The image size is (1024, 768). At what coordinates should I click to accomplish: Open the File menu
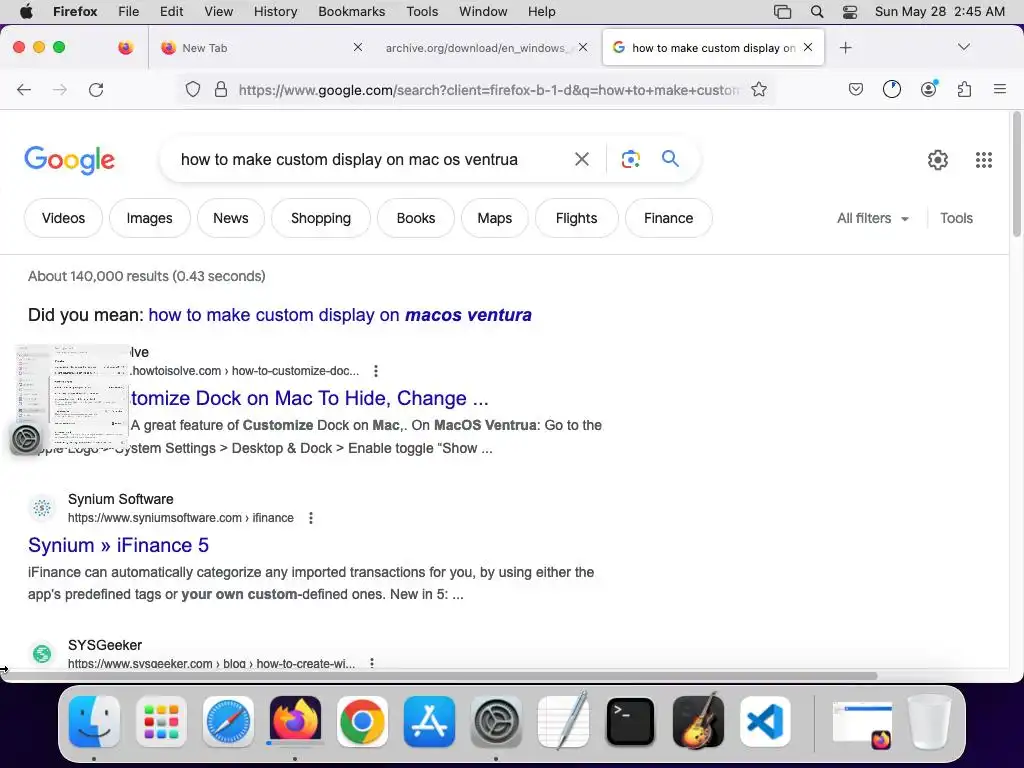click(x=128, y=11)
